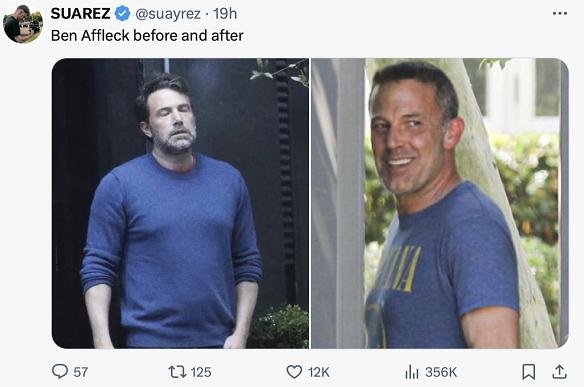The width and height of the screenshot is (584, 387).
Task: Click the 125 reposts count
Action: (x=201, y=372)
